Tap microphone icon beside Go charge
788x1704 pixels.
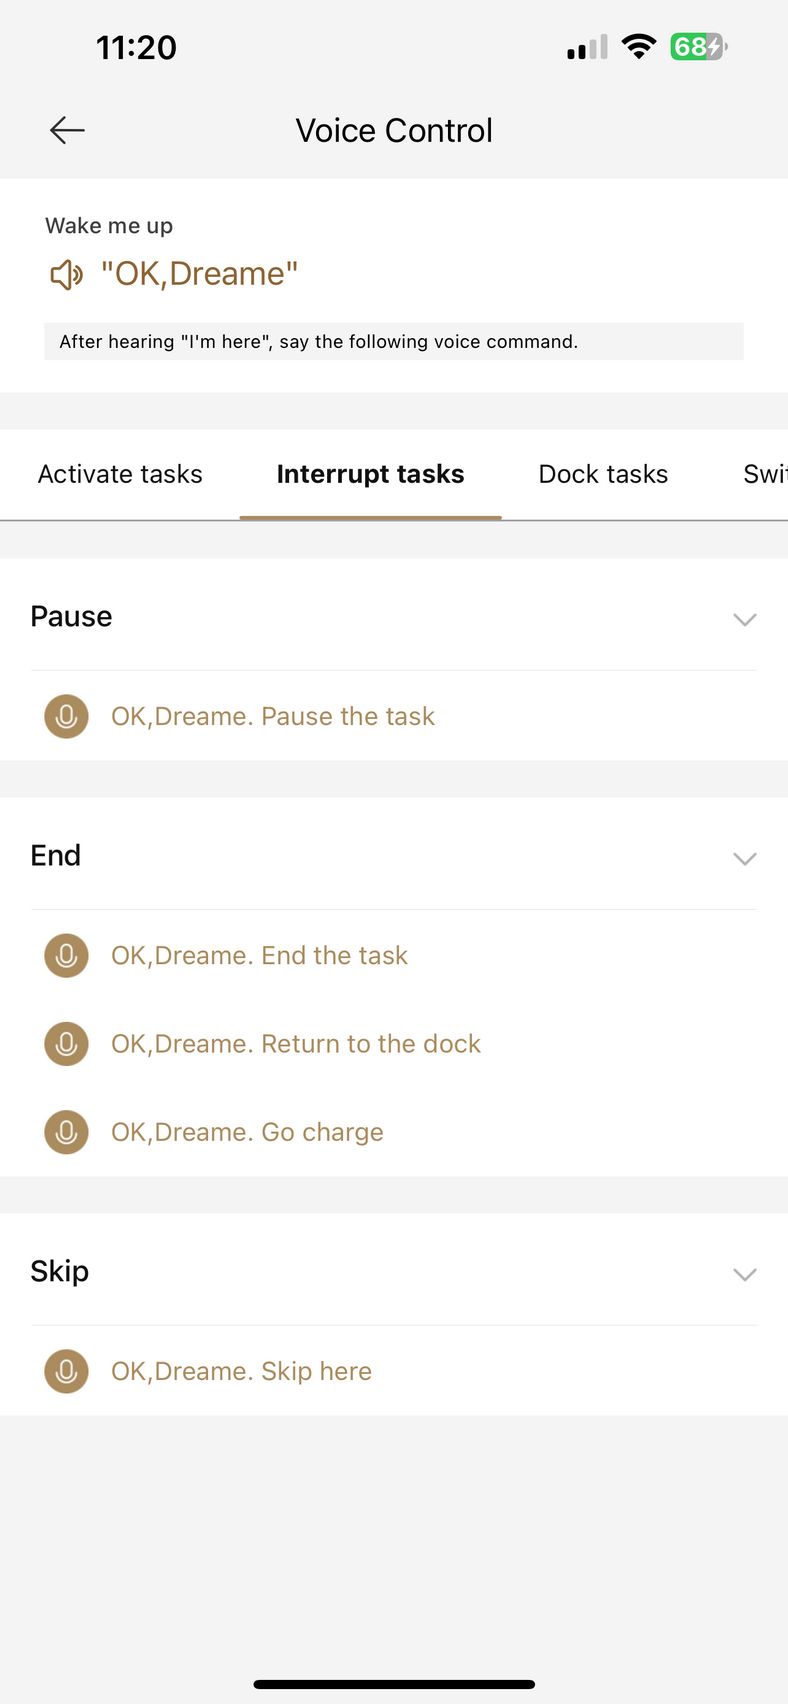click(x=66, y=1132)
